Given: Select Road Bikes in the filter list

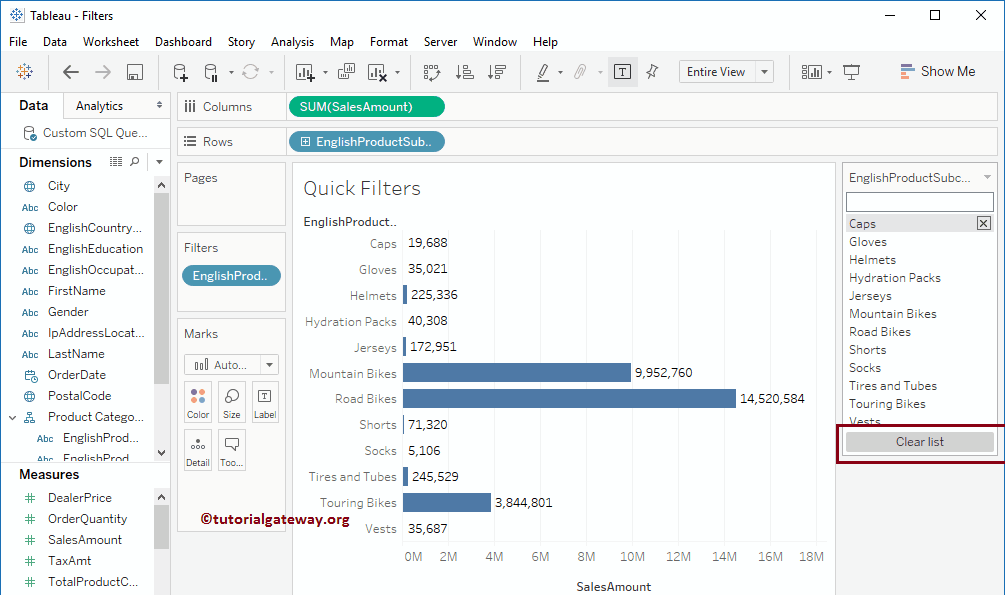Looking at the screenshot, I should [880, 331].
